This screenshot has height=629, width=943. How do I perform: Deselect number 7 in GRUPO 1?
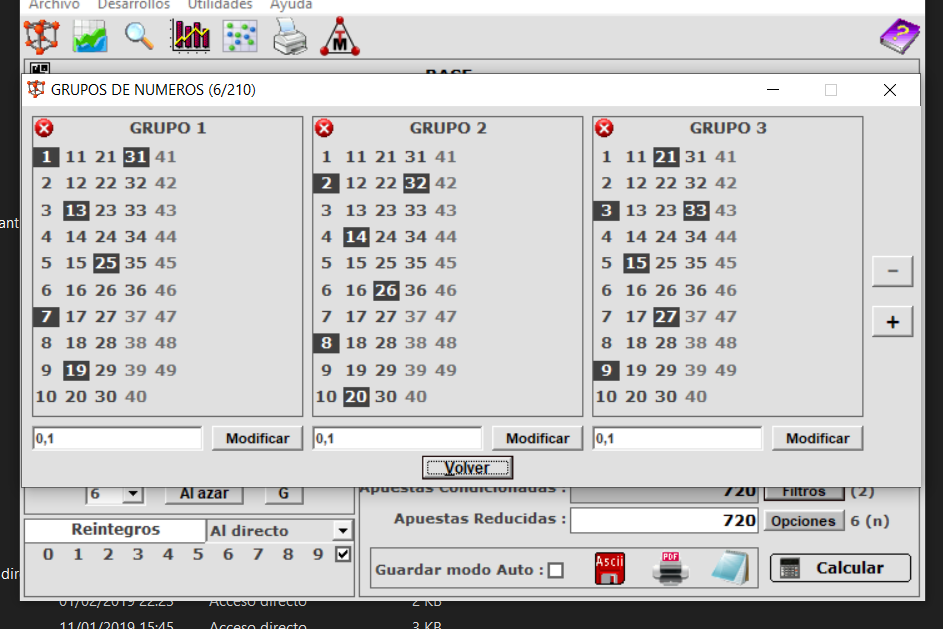(x=46, y=316)
